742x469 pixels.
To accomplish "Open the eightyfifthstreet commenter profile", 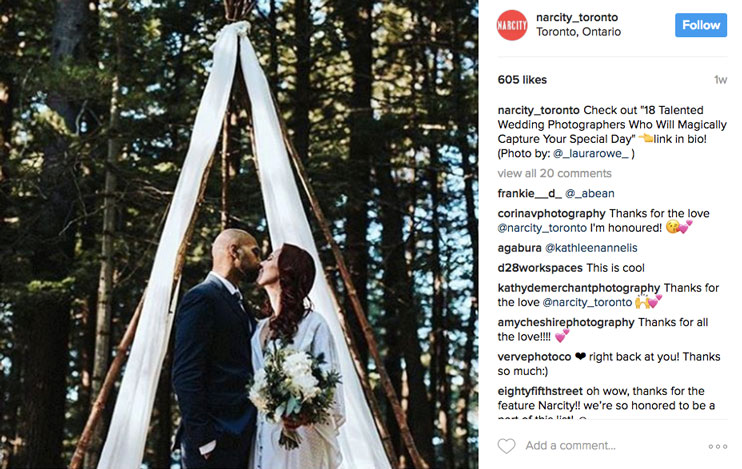I will (540, 391).
